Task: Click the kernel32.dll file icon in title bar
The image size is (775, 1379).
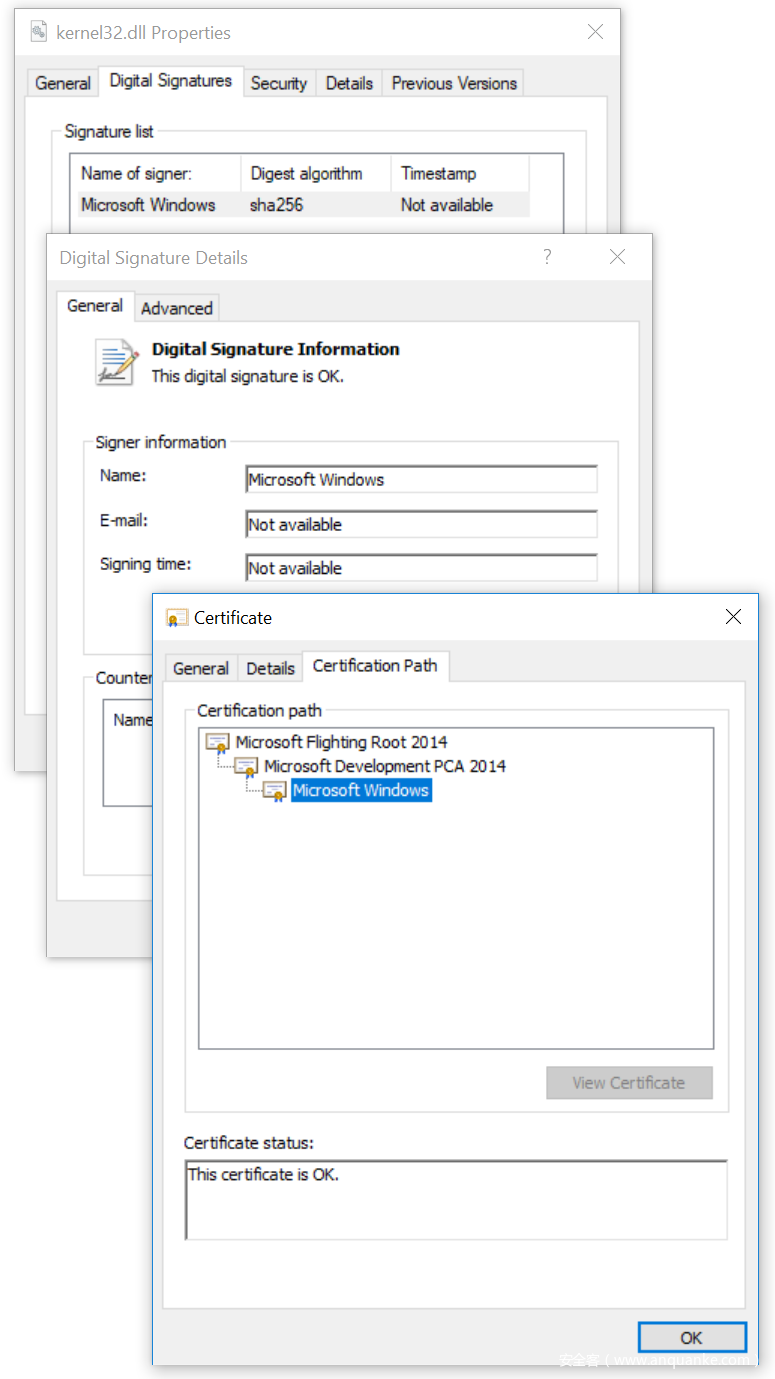Action: (x=39, y=32)
